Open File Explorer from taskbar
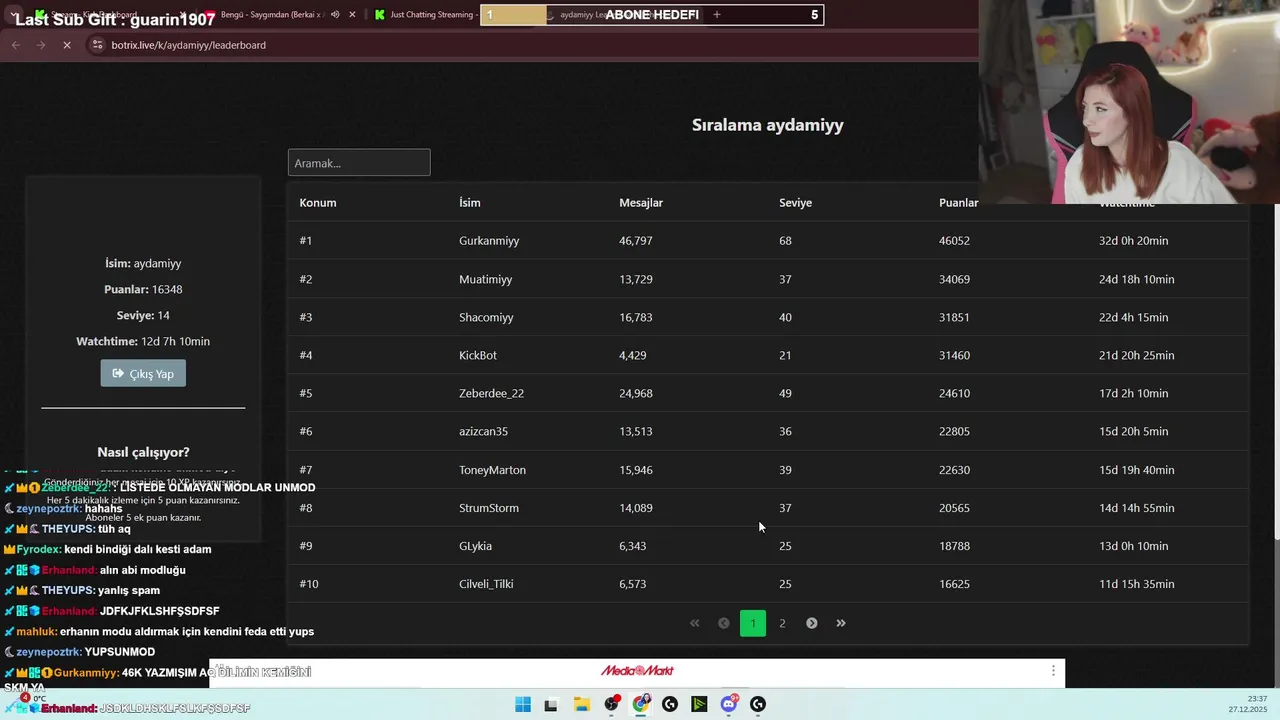 coord(582,704)
